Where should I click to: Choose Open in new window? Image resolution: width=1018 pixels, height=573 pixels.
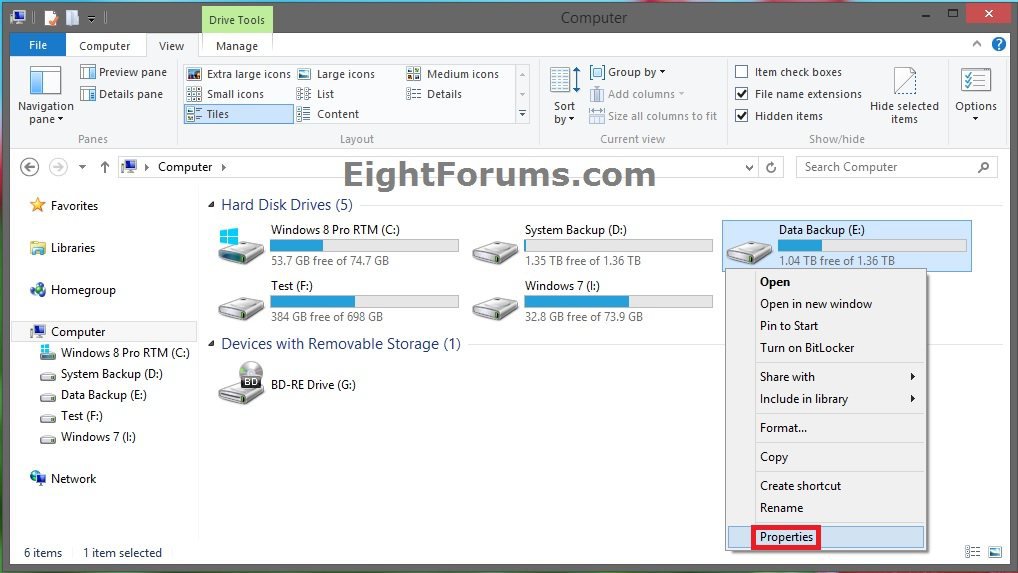[x=826, y=304]
